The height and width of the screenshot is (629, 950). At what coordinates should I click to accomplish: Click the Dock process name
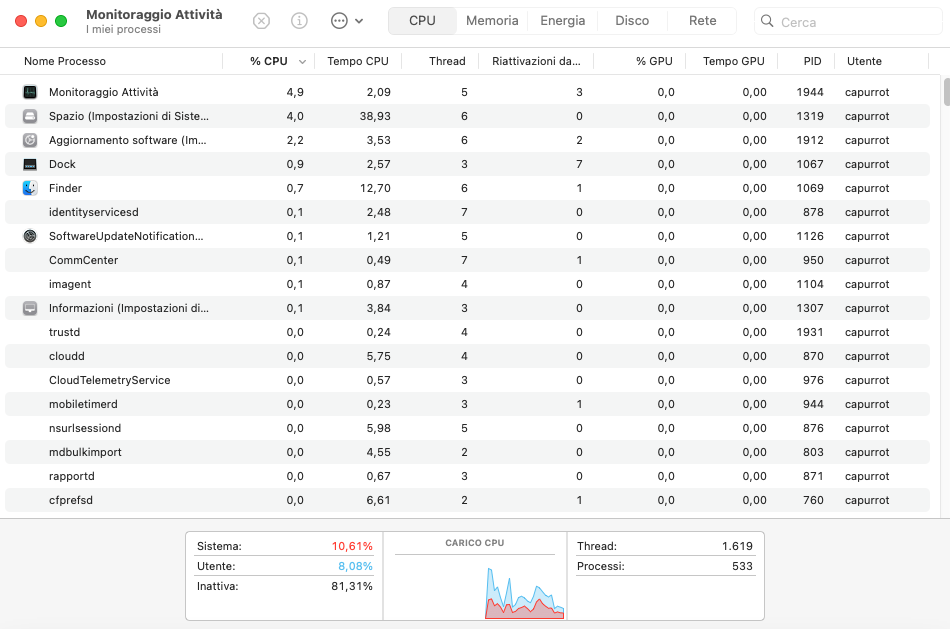[x=62, y=164]
